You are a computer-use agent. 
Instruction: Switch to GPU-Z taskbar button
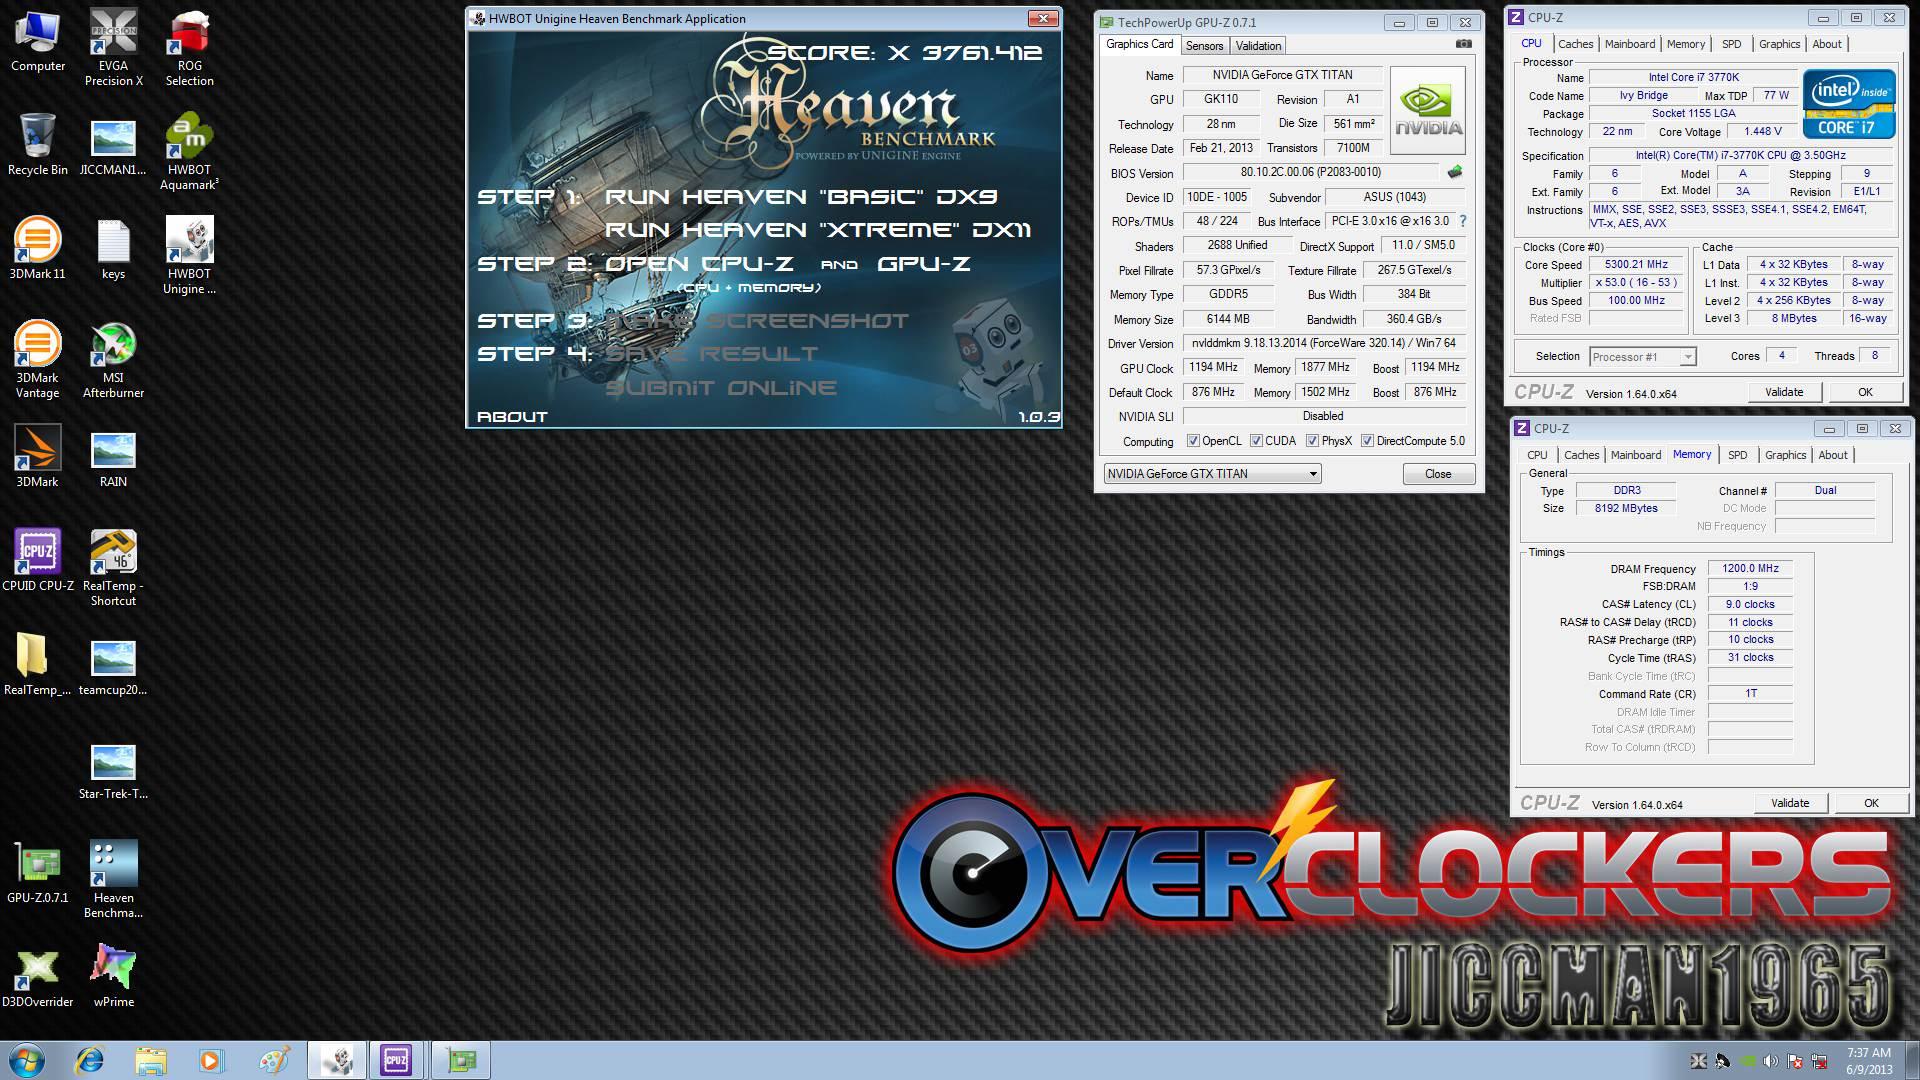point(460,1060)
